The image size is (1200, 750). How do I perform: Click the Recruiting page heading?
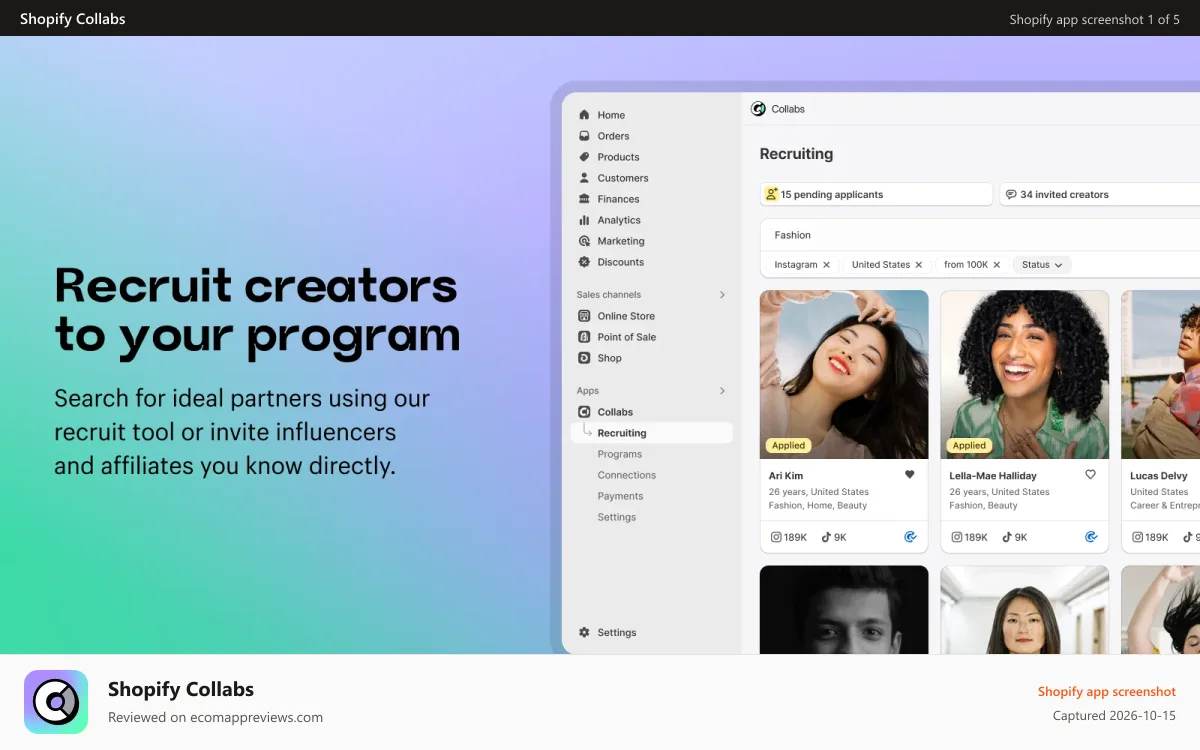click(x=796, y=154)
